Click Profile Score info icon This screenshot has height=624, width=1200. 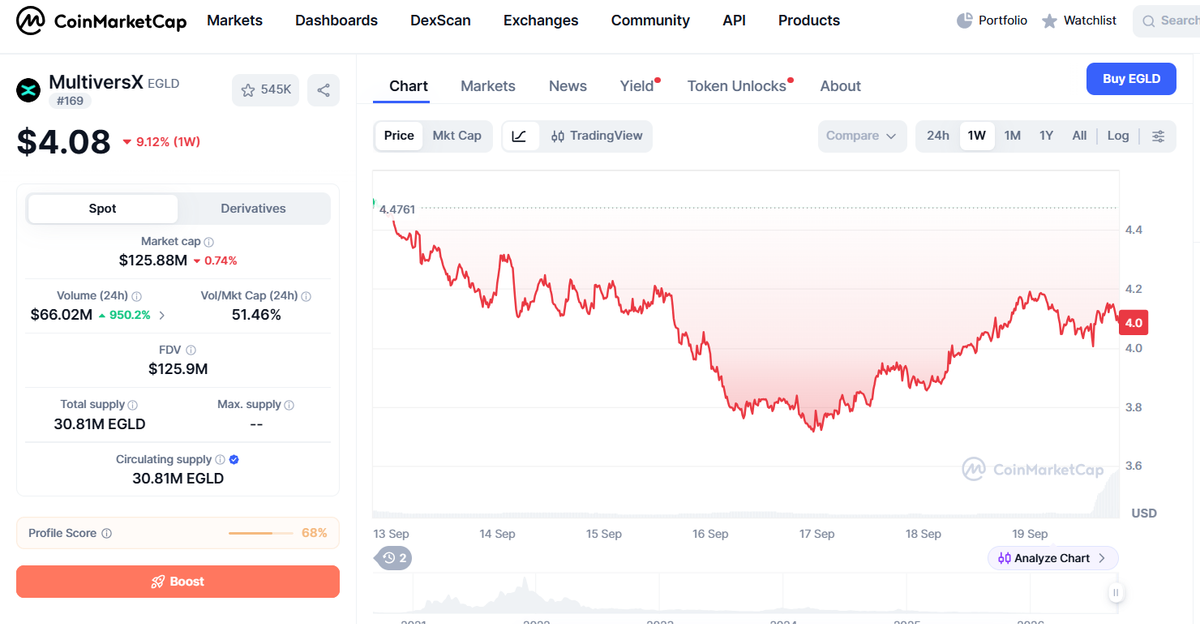pos(107,534)
